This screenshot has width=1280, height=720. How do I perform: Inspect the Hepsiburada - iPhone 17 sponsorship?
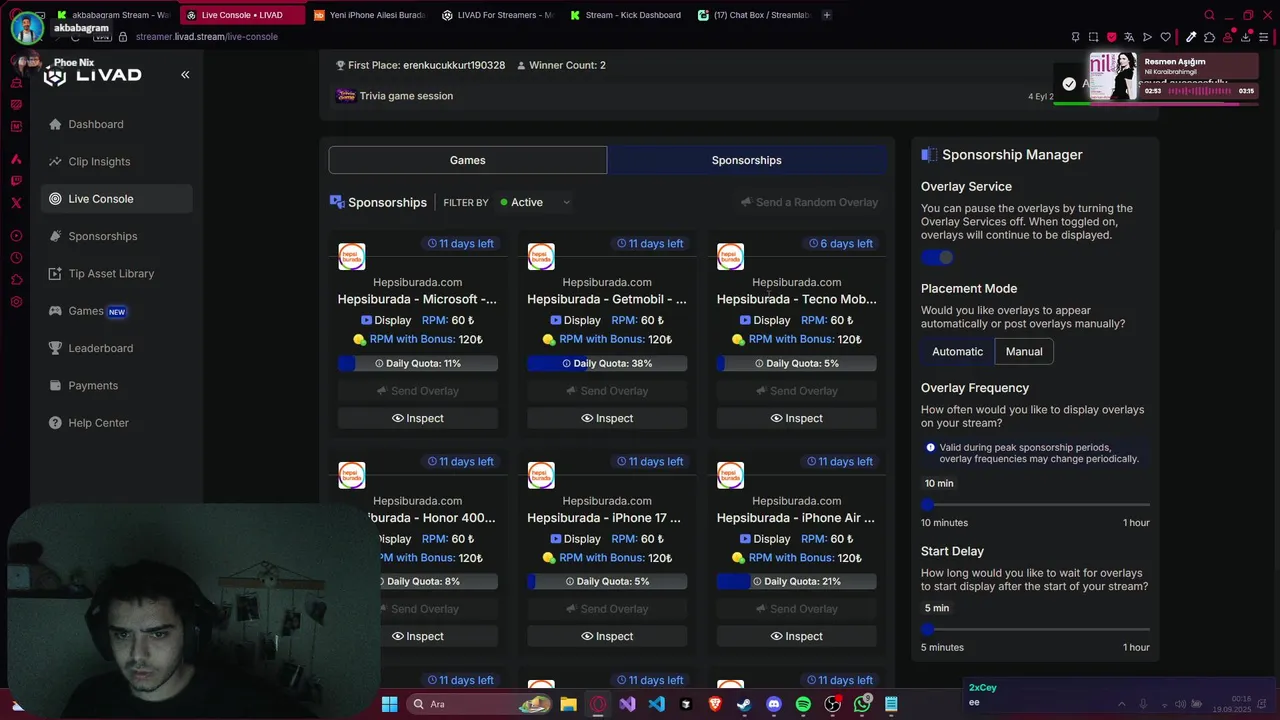coord(607,636)
